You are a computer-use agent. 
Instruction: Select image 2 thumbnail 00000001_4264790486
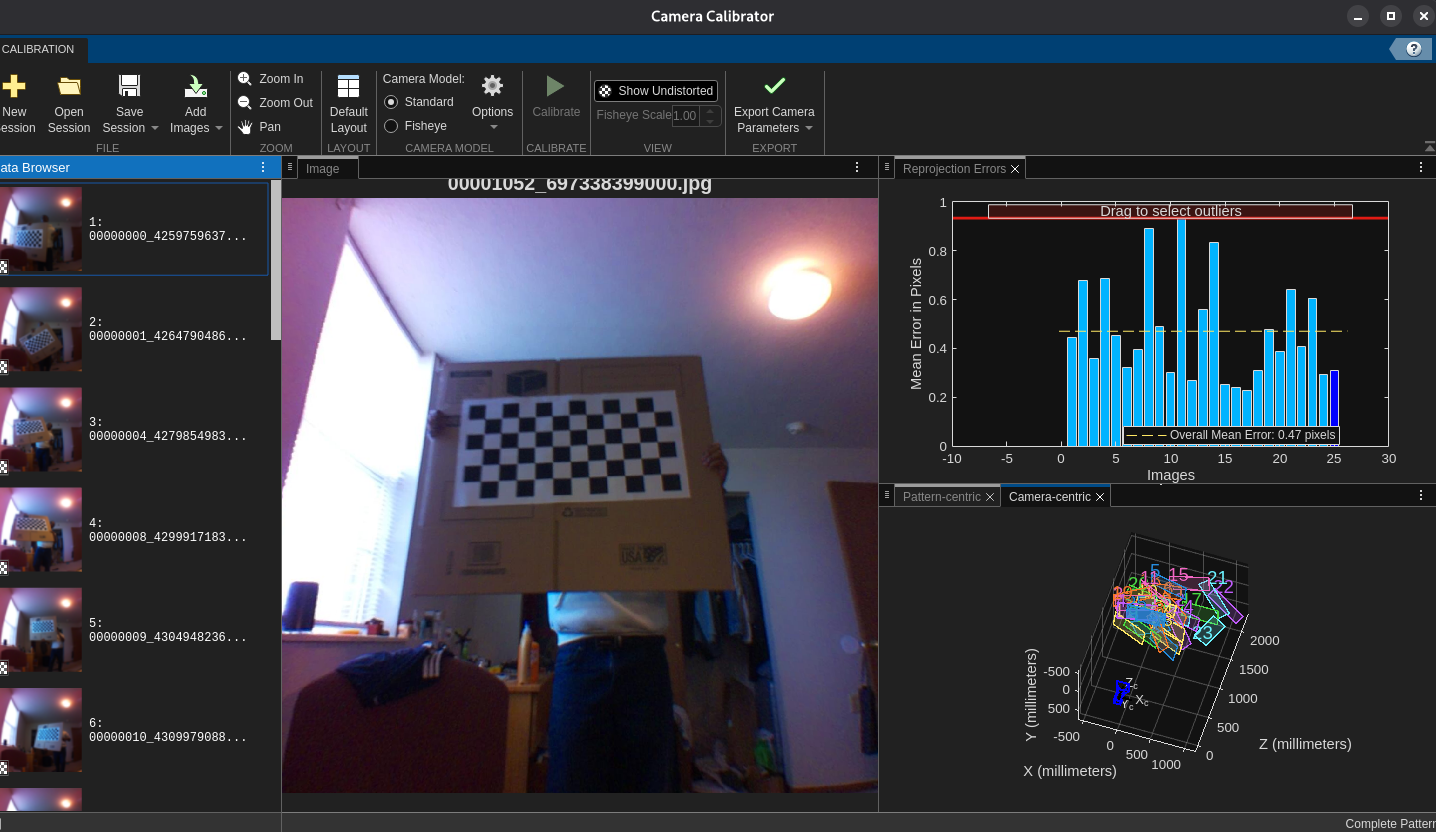click(41, 330)
